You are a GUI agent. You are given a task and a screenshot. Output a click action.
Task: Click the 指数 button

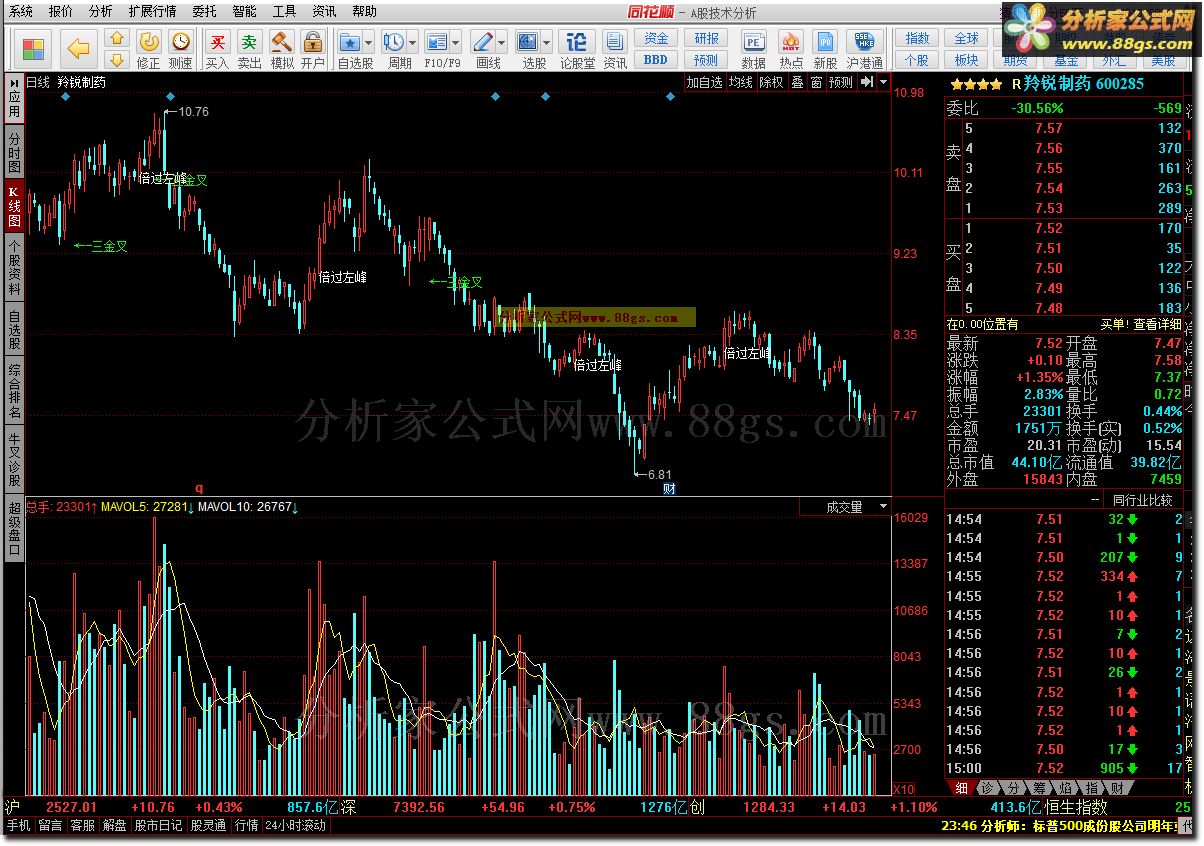tap(917, 38)
